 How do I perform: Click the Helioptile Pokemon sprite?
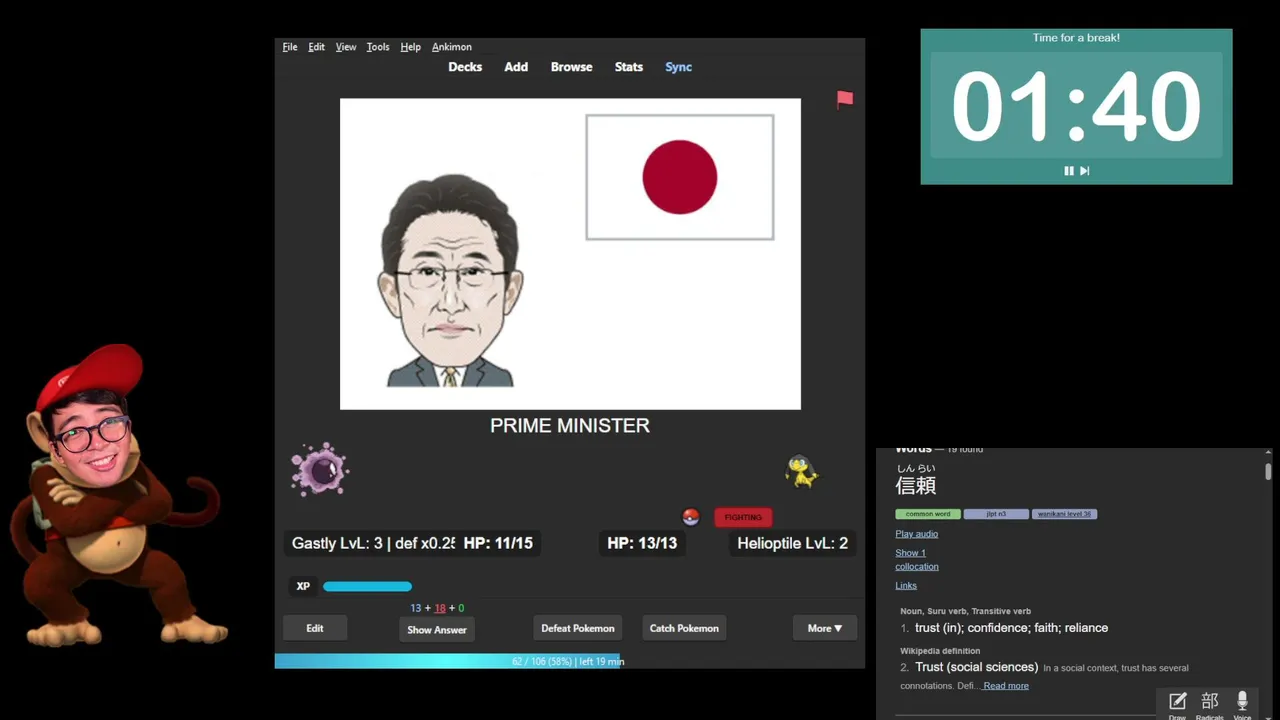[x=802, y=471]
